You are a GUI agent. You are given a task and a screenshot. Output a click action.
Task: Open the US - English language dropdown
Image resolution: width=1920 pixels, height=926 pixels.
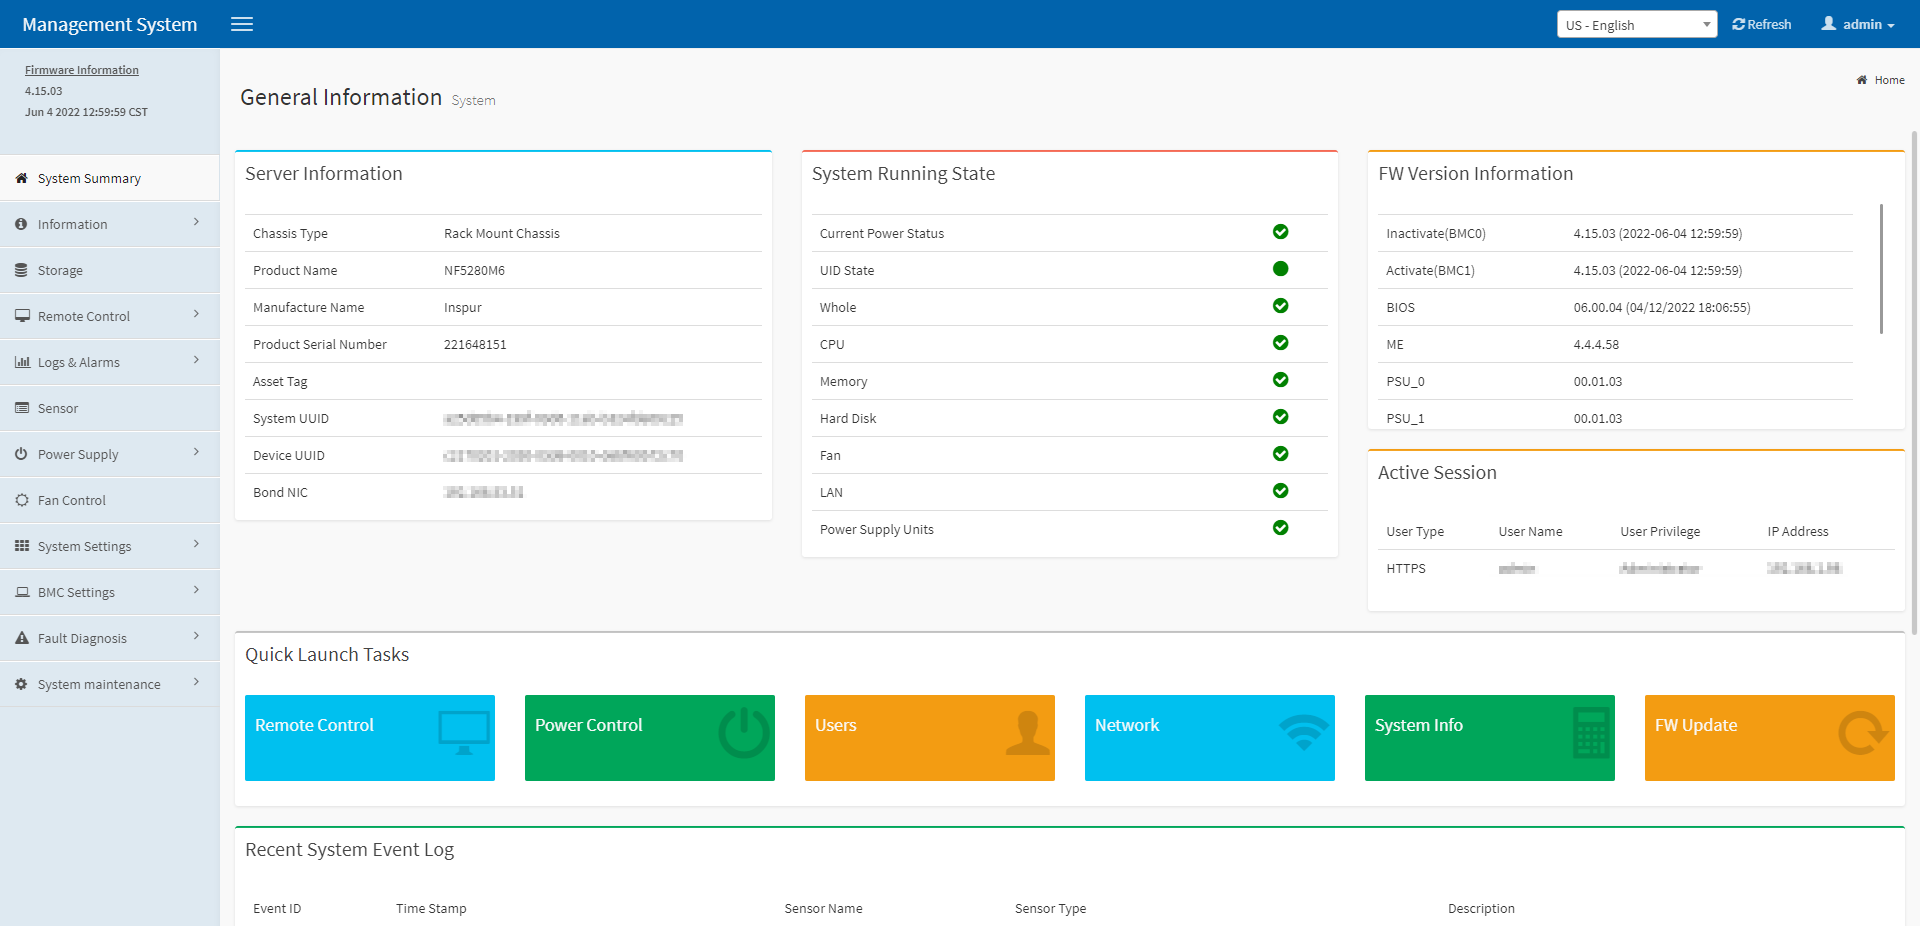point(1636,25)
